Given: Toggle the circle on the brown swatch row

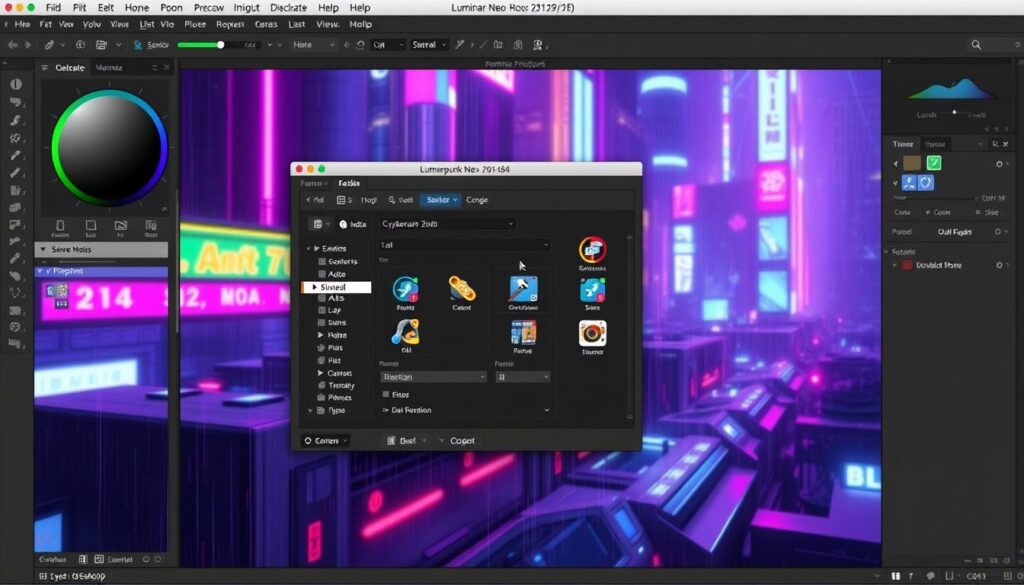Looking at the screenshot, I should pos(999,164).
